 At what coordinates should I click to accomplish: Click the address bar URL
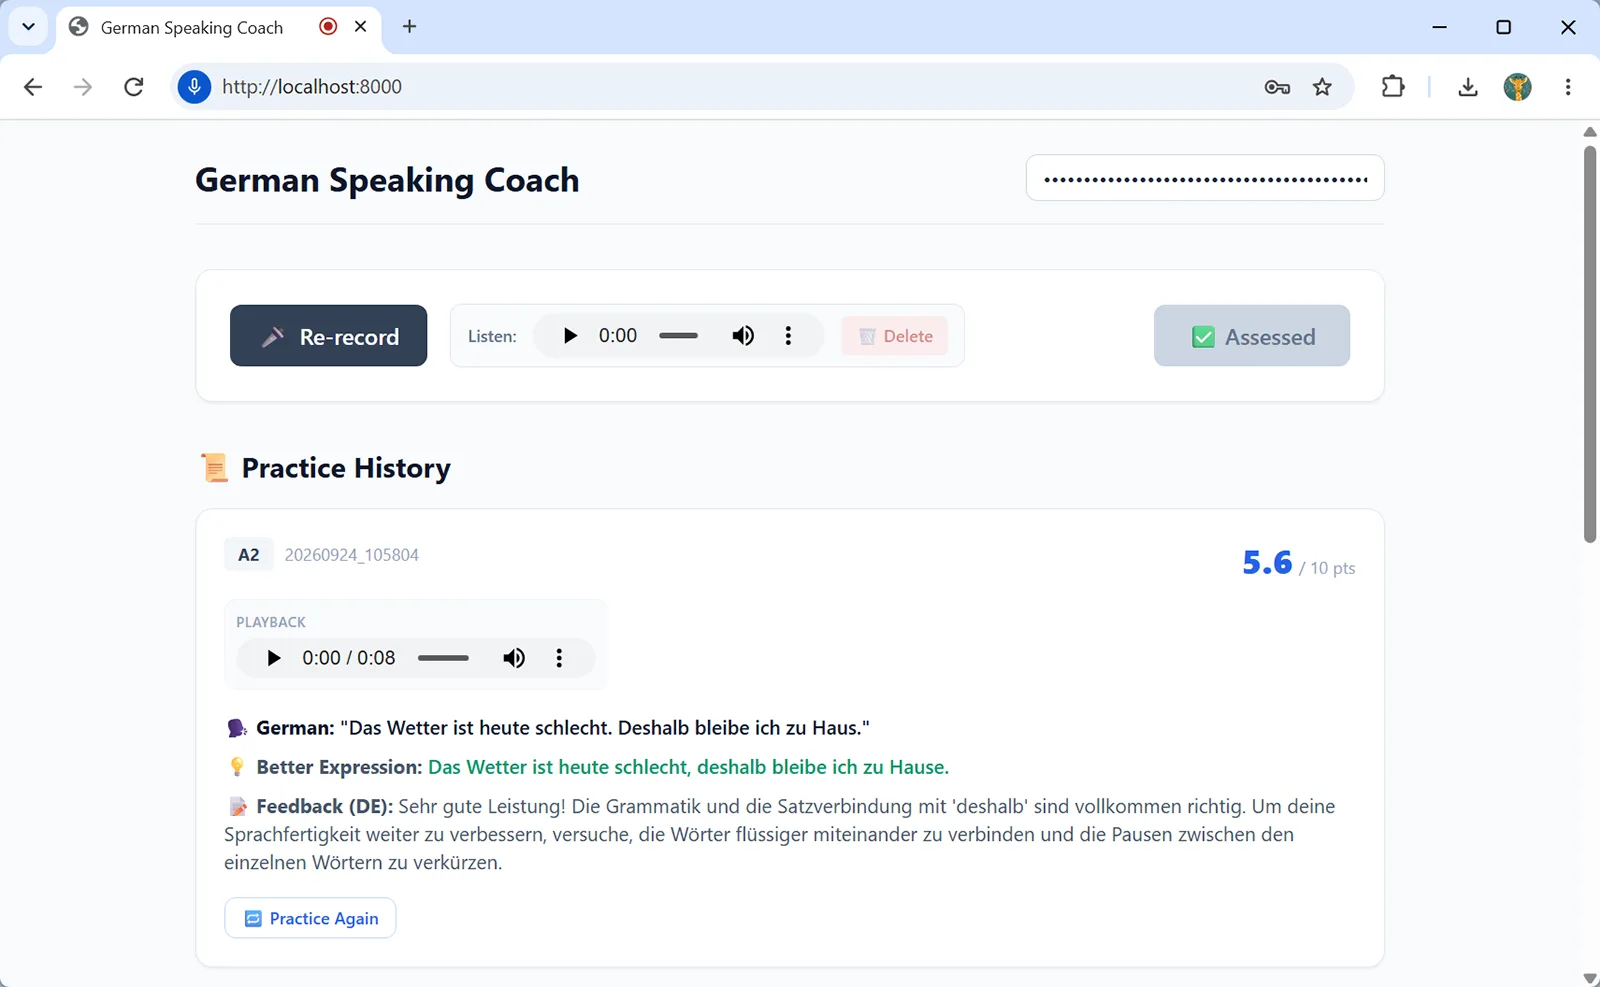click(312, 87)
